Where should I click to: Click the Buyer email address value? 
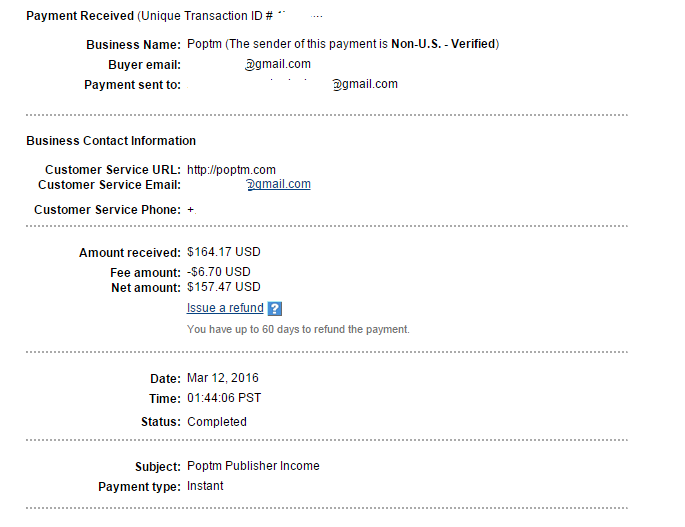pyautogui.click(x=279, y=64)
